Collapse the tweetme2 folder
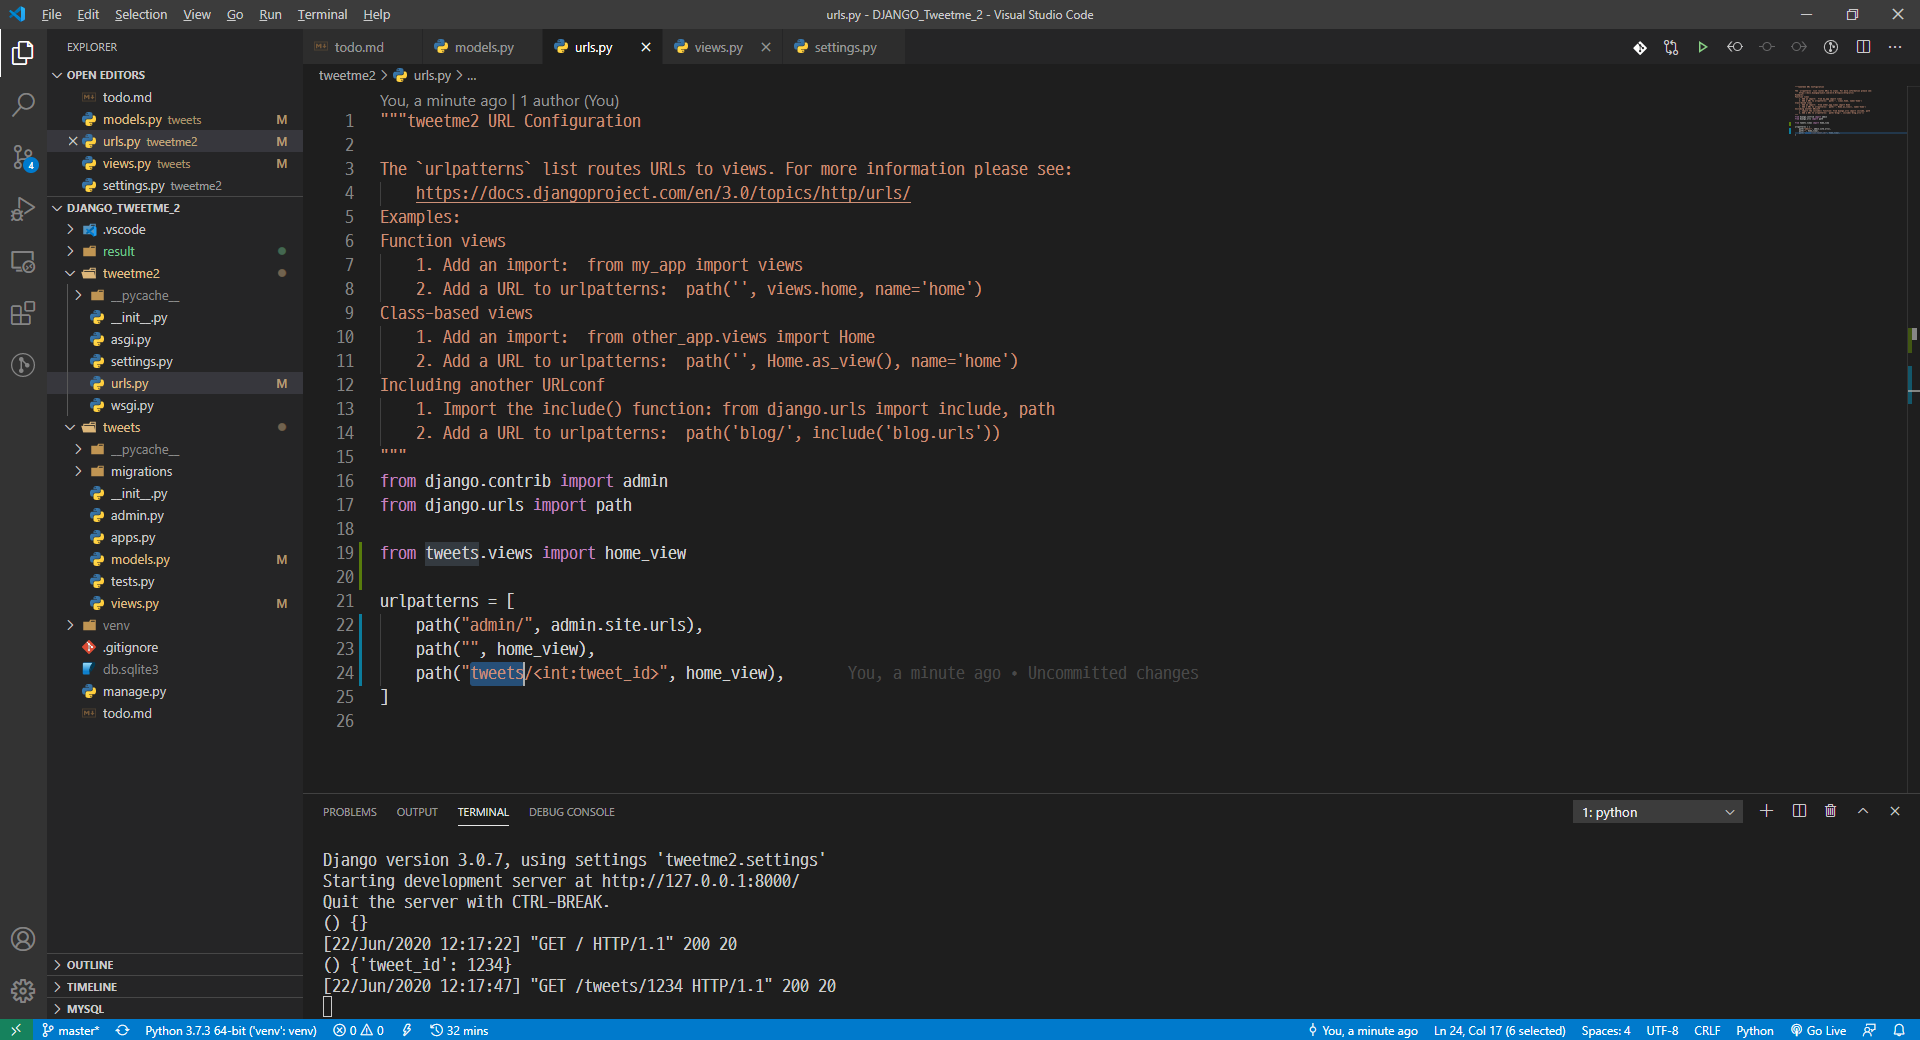The width and height of the screenshot is (1920, 1040). pyautogui.click(x=175, y=273)
